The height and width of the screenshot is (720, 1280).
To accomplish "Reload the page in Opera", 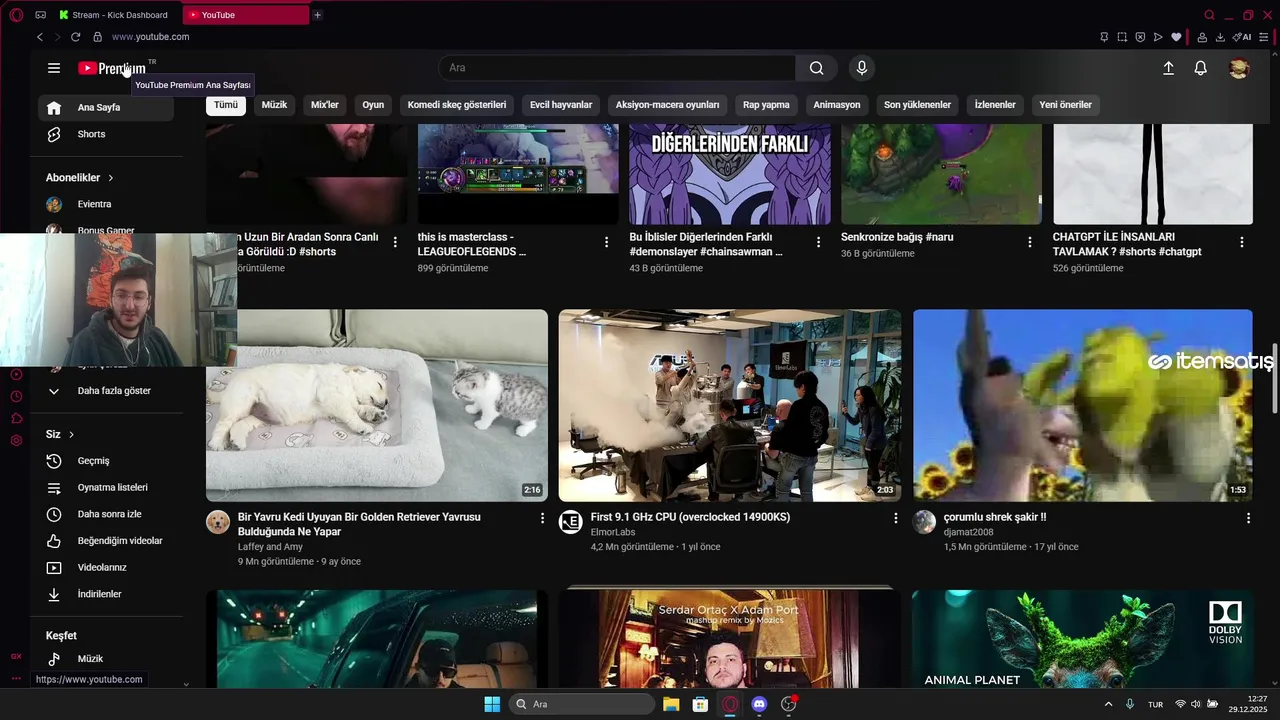I will pyautogui.click(x=75, y=37).
